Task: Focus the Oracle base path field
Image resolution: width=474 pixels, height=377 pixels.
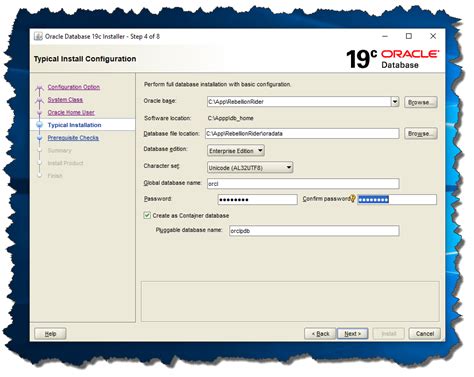Action: pos(299,102)
